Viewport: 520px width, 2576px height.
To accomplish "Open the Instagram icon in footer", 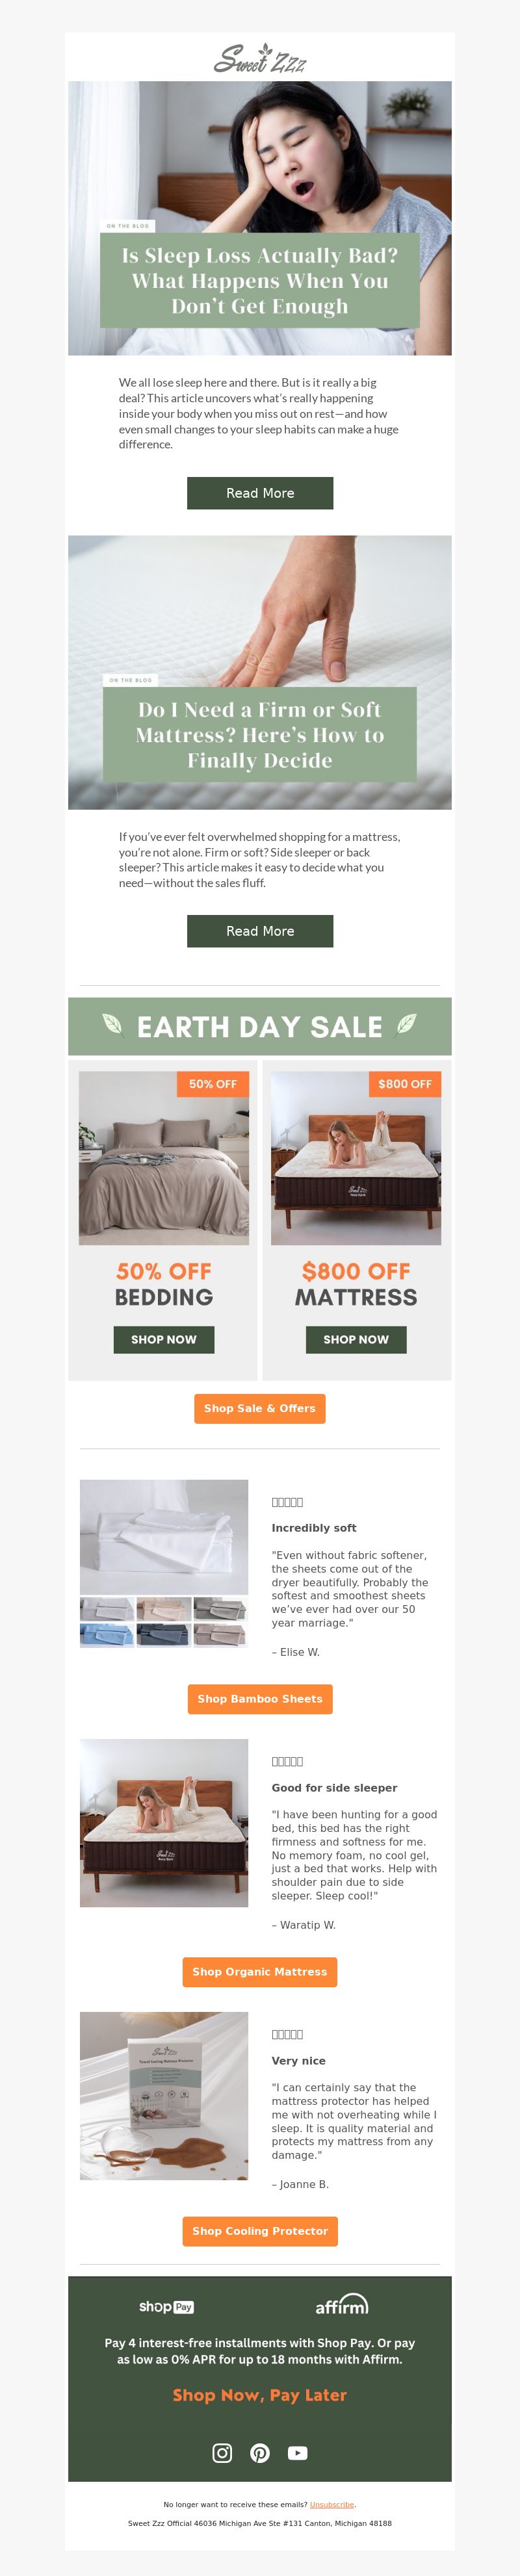I will click(222, 2452).
